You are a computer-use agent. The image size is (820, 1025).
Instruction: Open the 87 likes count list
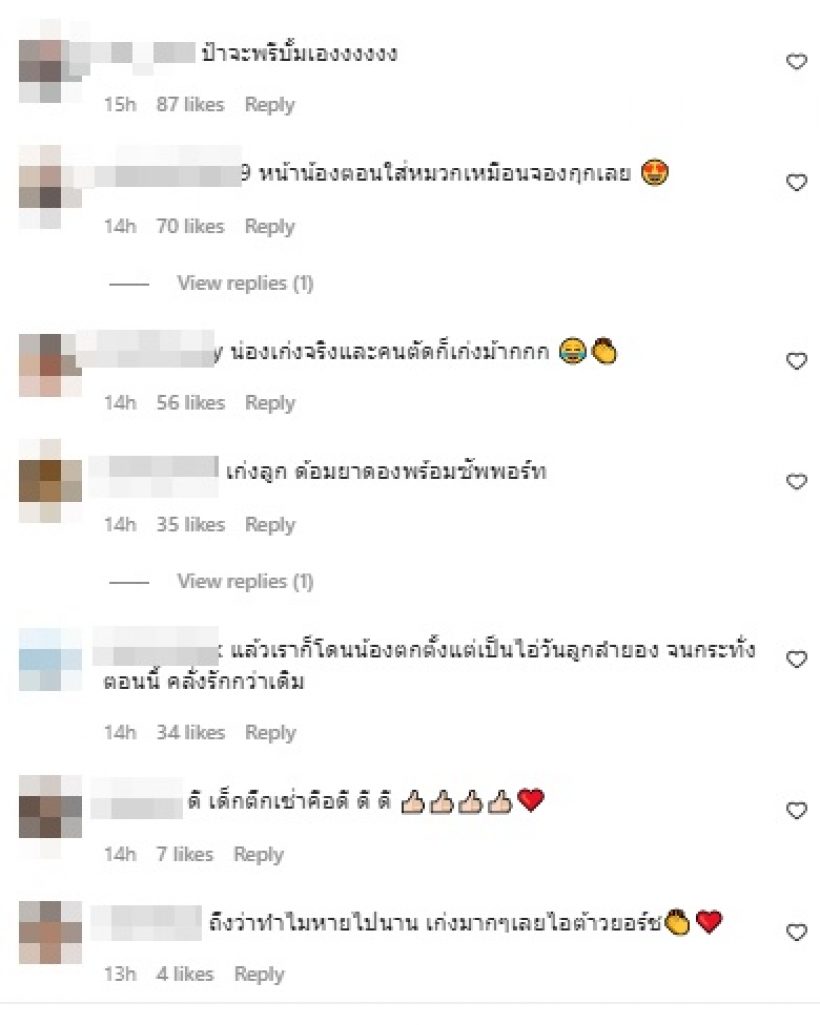(190, 105)
